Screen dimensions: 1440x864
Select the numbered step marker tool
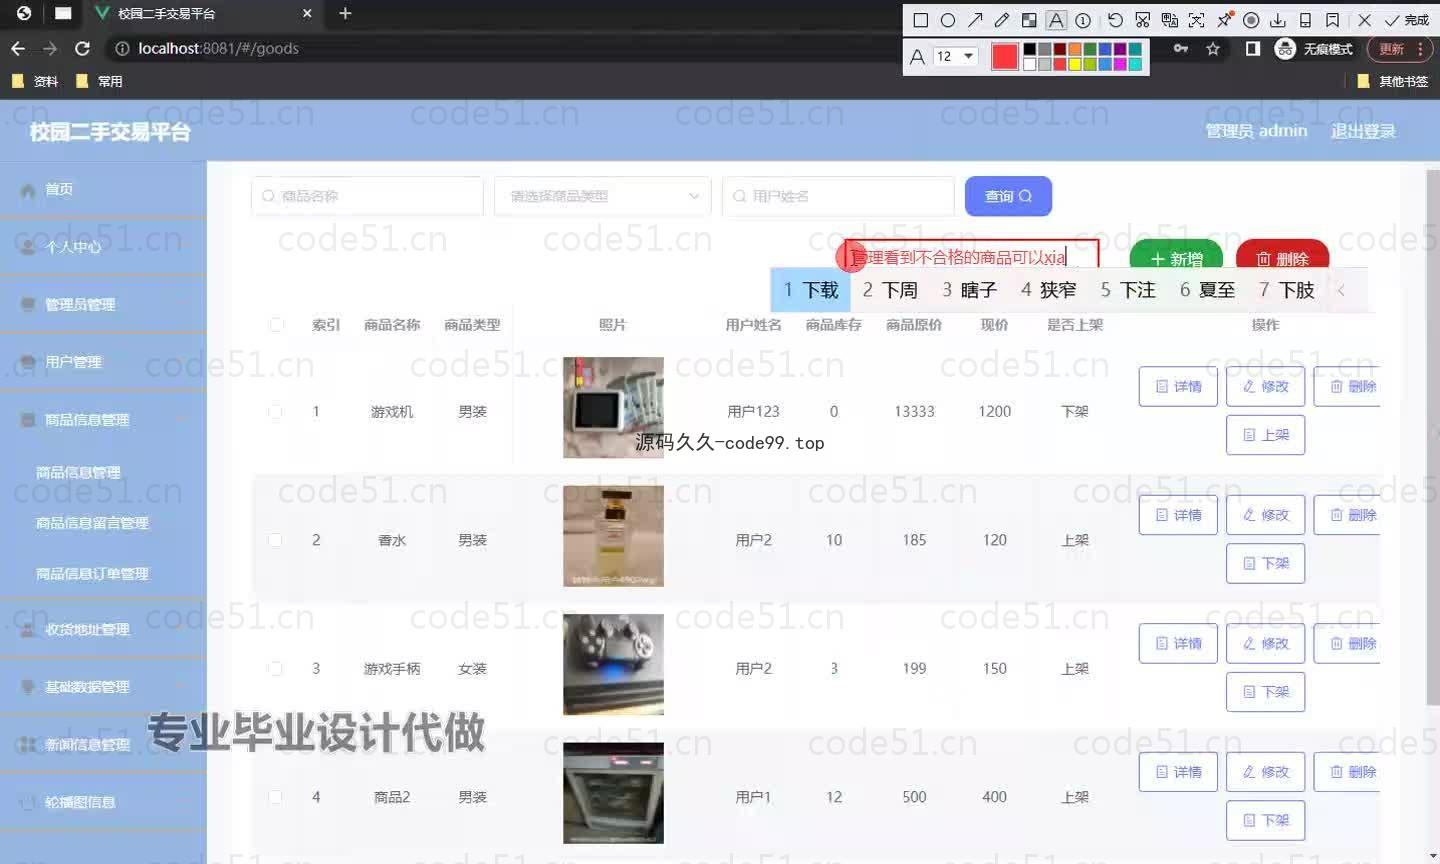click(x=1083, y=20)
